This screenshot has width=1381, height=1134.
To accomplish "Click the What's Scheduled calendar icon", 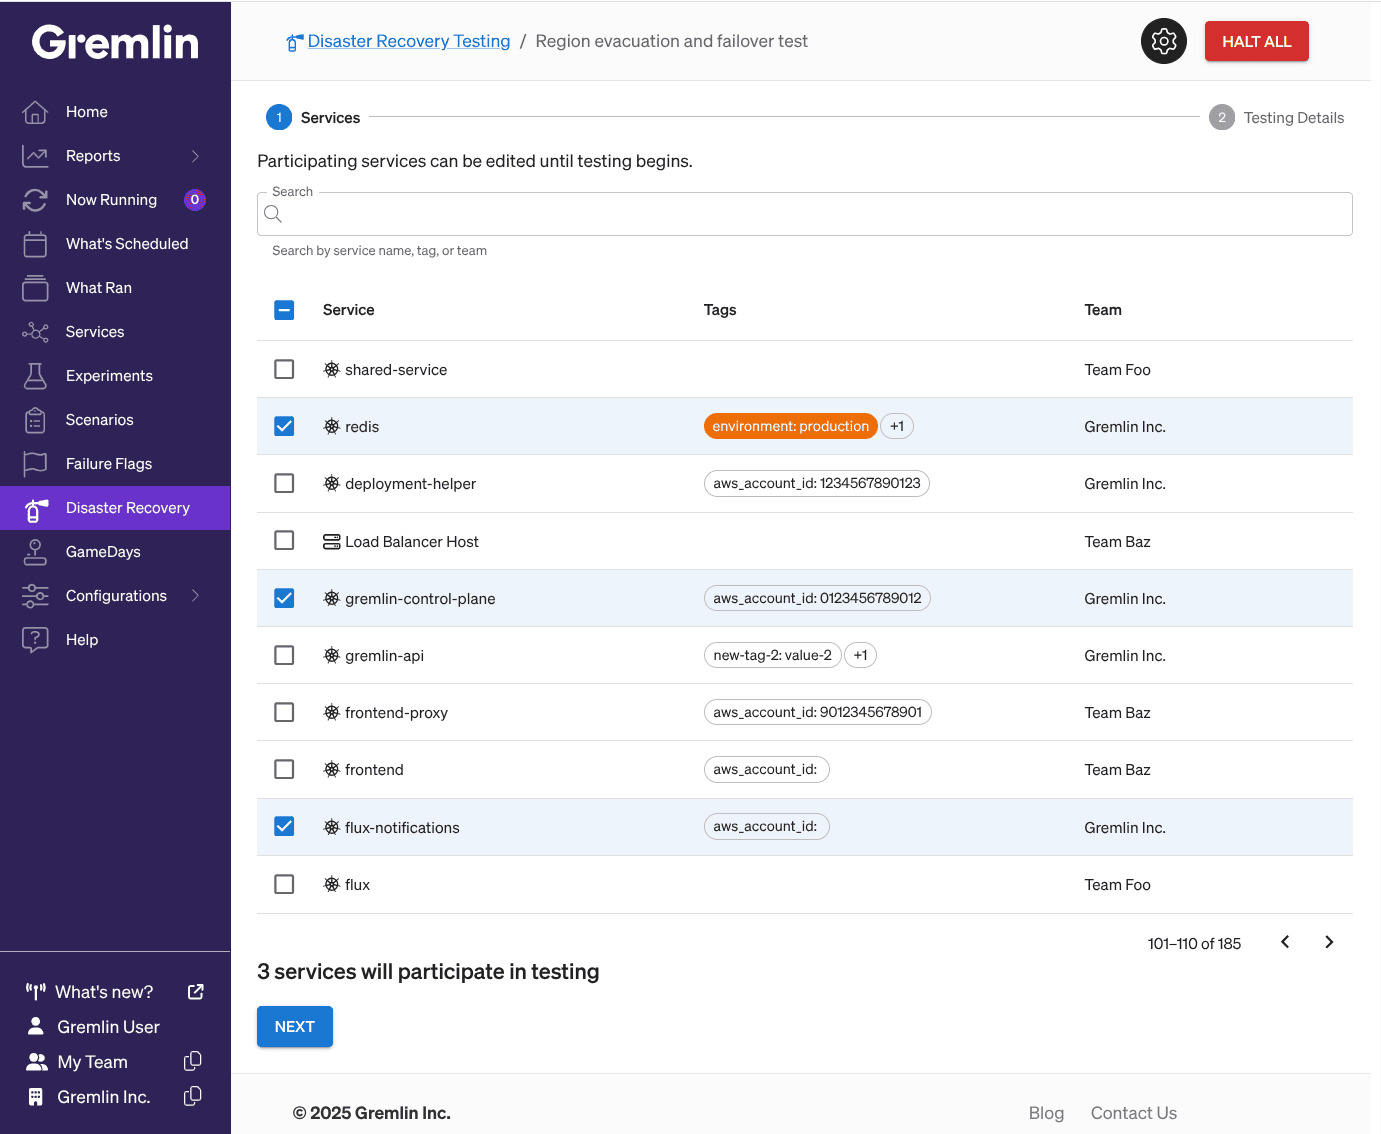I will (x=35, y=244).
